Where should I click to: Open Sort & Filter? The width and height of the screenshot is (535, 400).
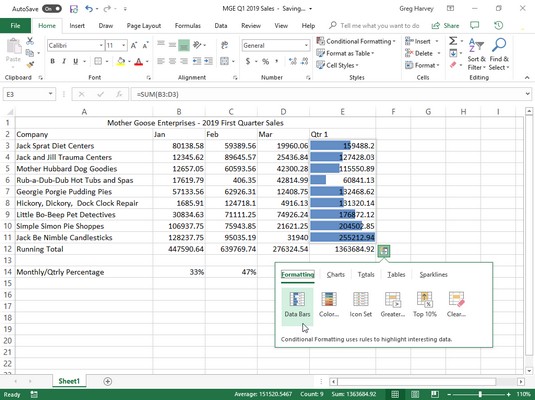(476, 54)
